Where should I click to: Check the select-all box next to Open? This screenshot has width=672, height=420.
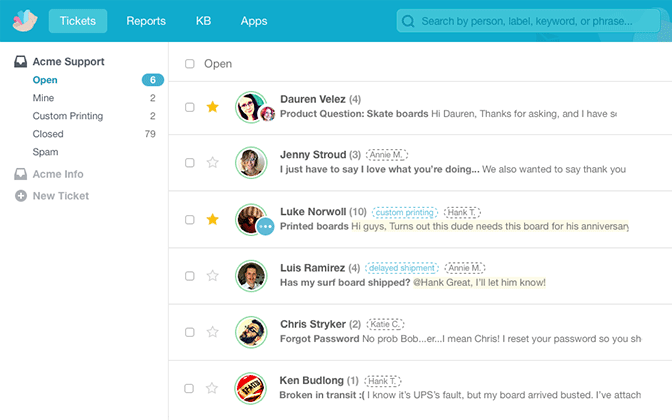190,64
